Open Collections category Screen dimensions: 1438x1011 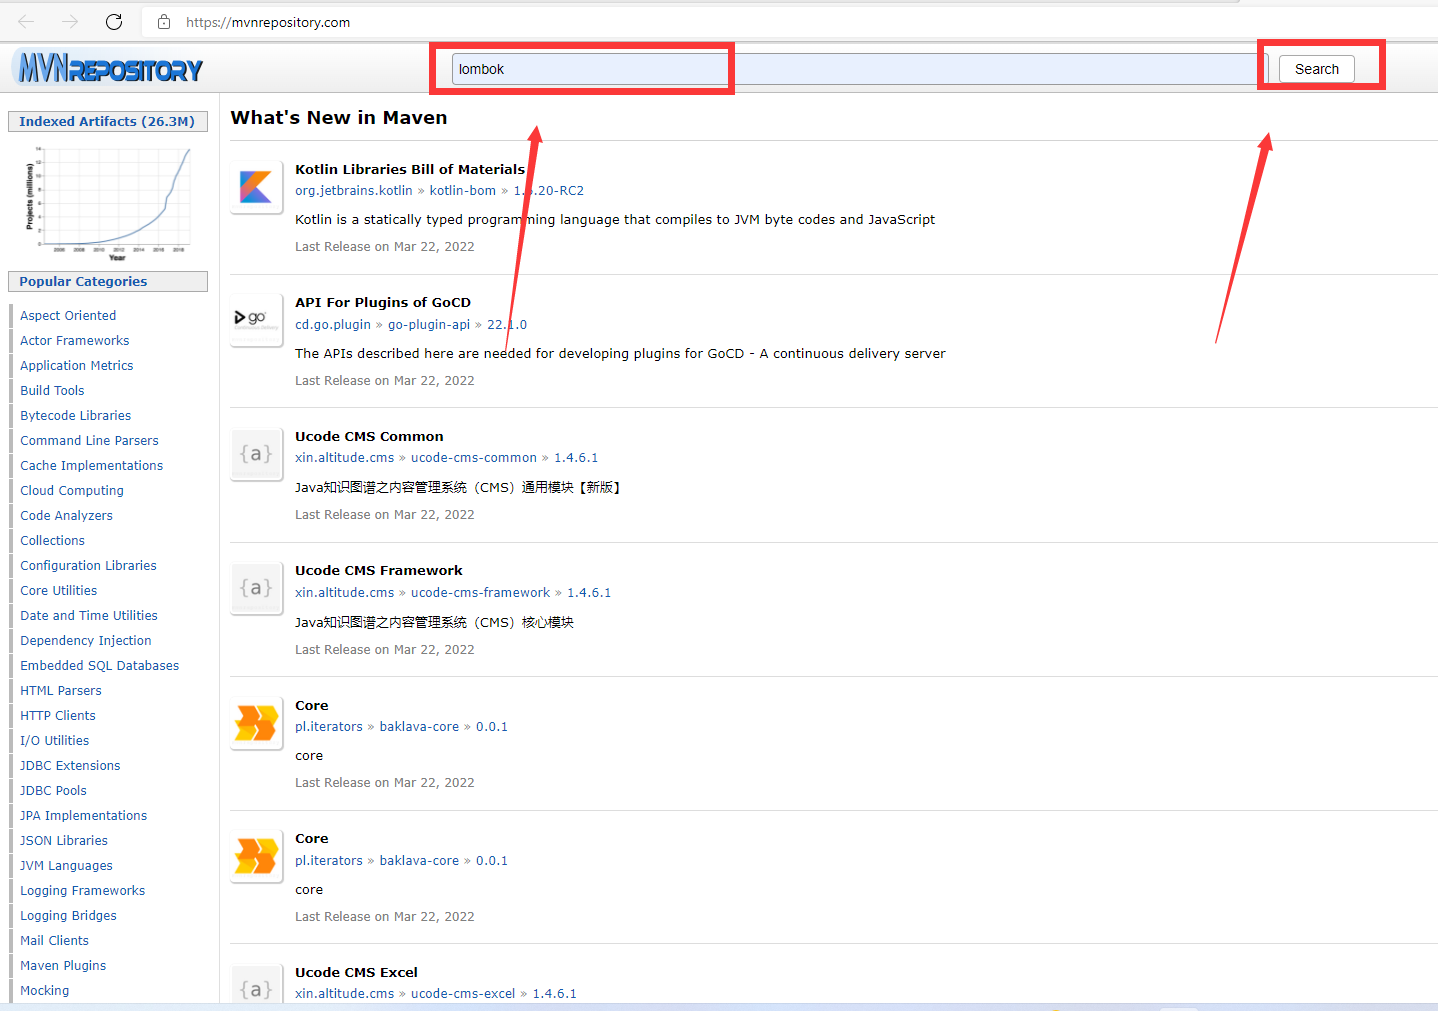pos(52,540)
